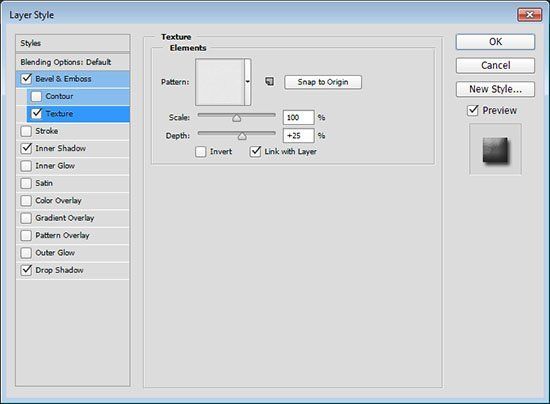Uncheck the Bevel & Emboss checkbox
The height and width of the screenshot is (404, 550).
[x=27, y=79]
